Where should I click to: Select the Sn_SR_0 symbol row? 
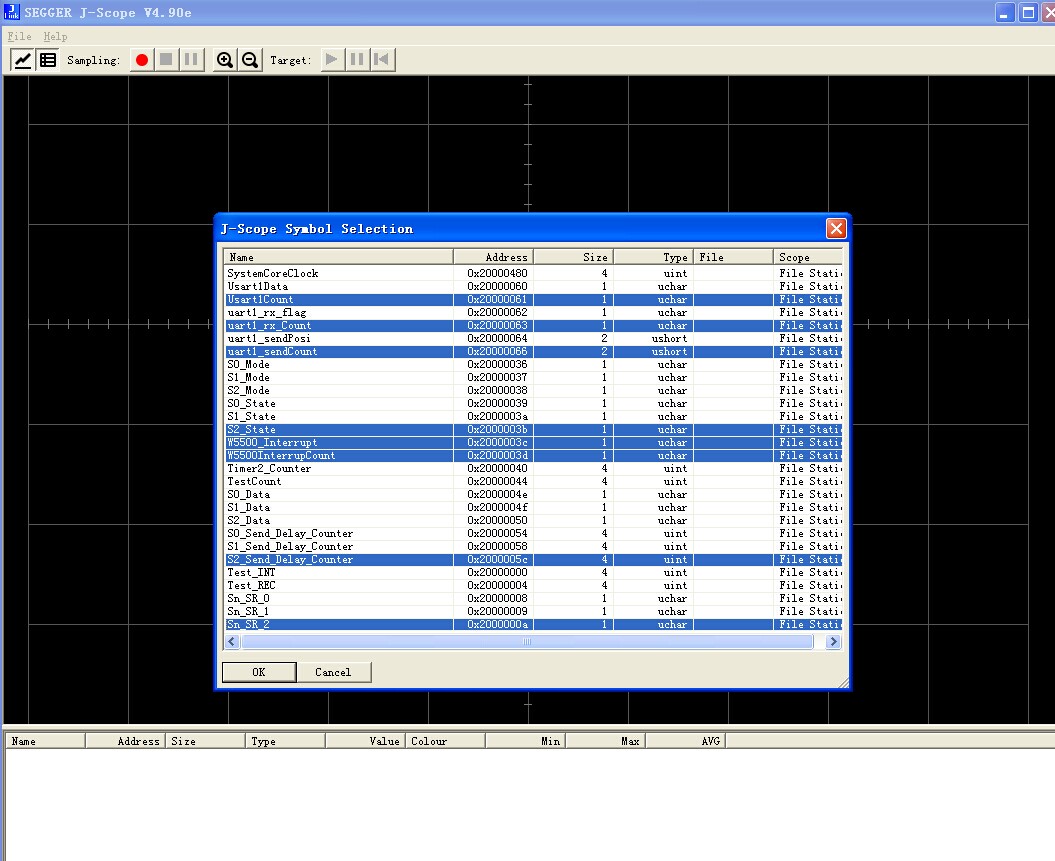[533, 599]
